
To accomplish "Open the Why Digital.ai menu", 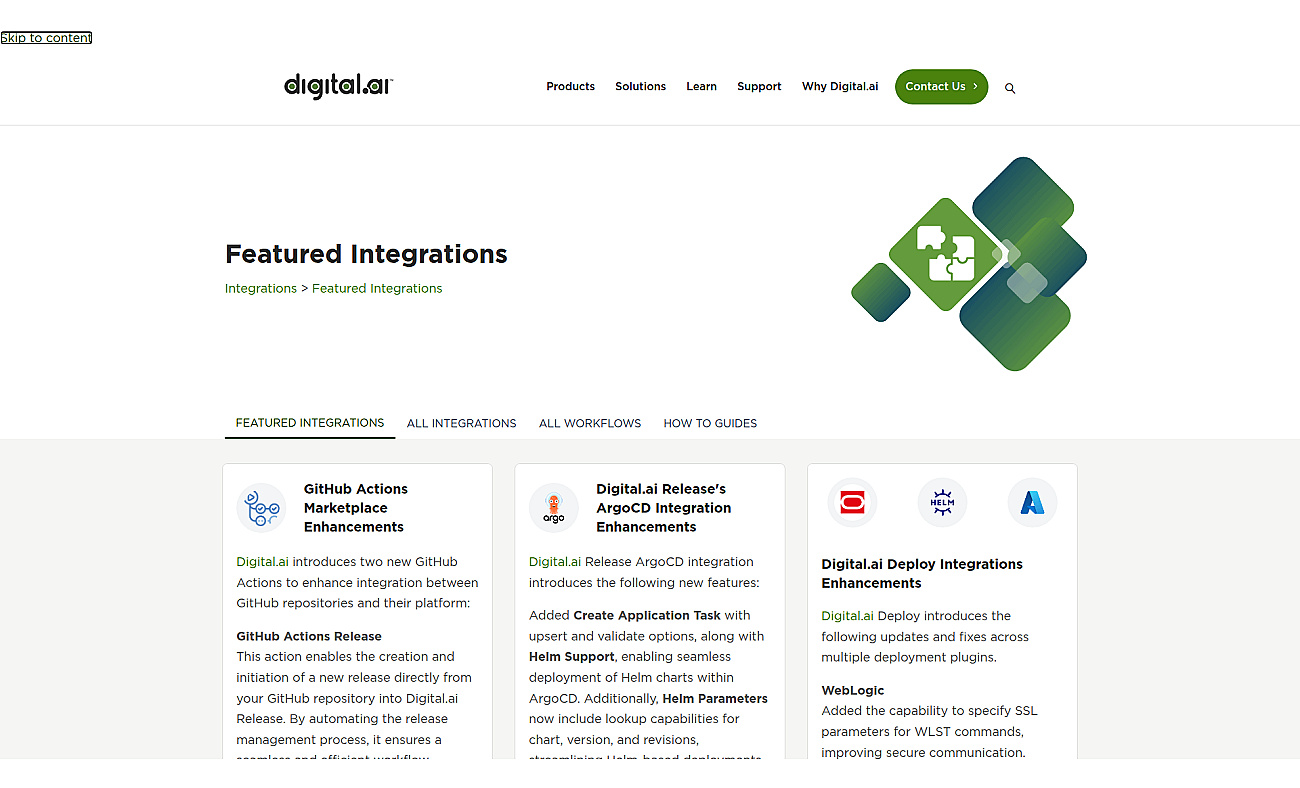I will (840, 87).
